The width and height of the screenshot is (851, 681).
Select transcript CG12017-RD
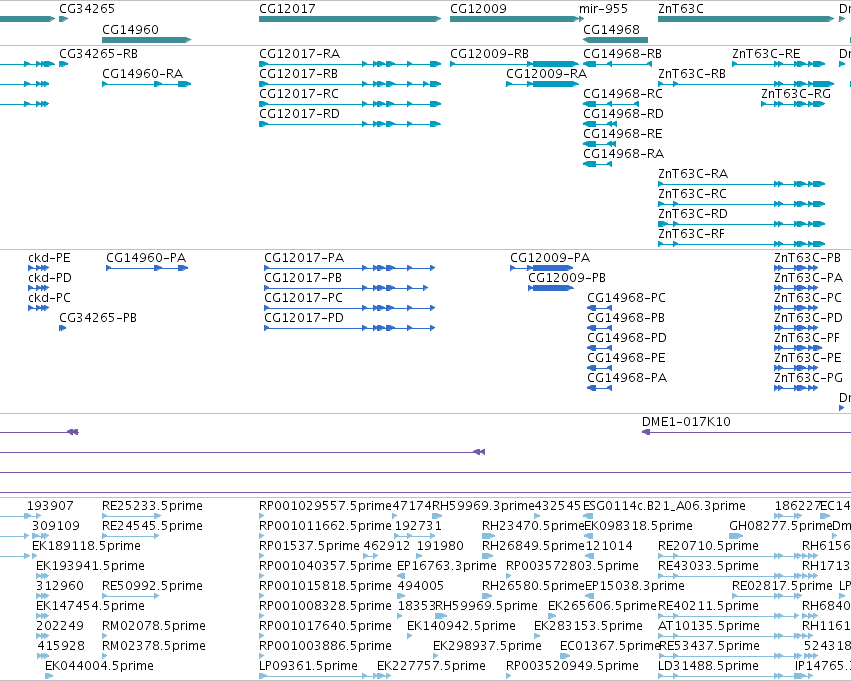pos(299,114)
